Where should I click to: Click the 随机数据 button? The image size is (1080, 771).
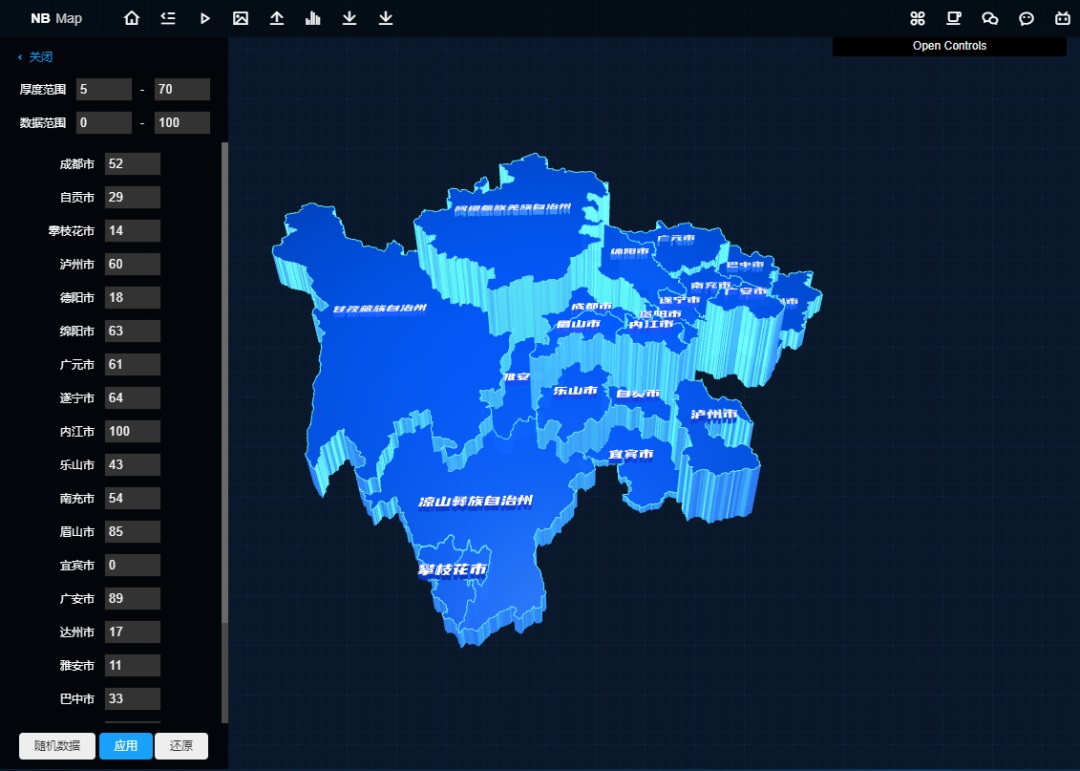pos(57,746)
